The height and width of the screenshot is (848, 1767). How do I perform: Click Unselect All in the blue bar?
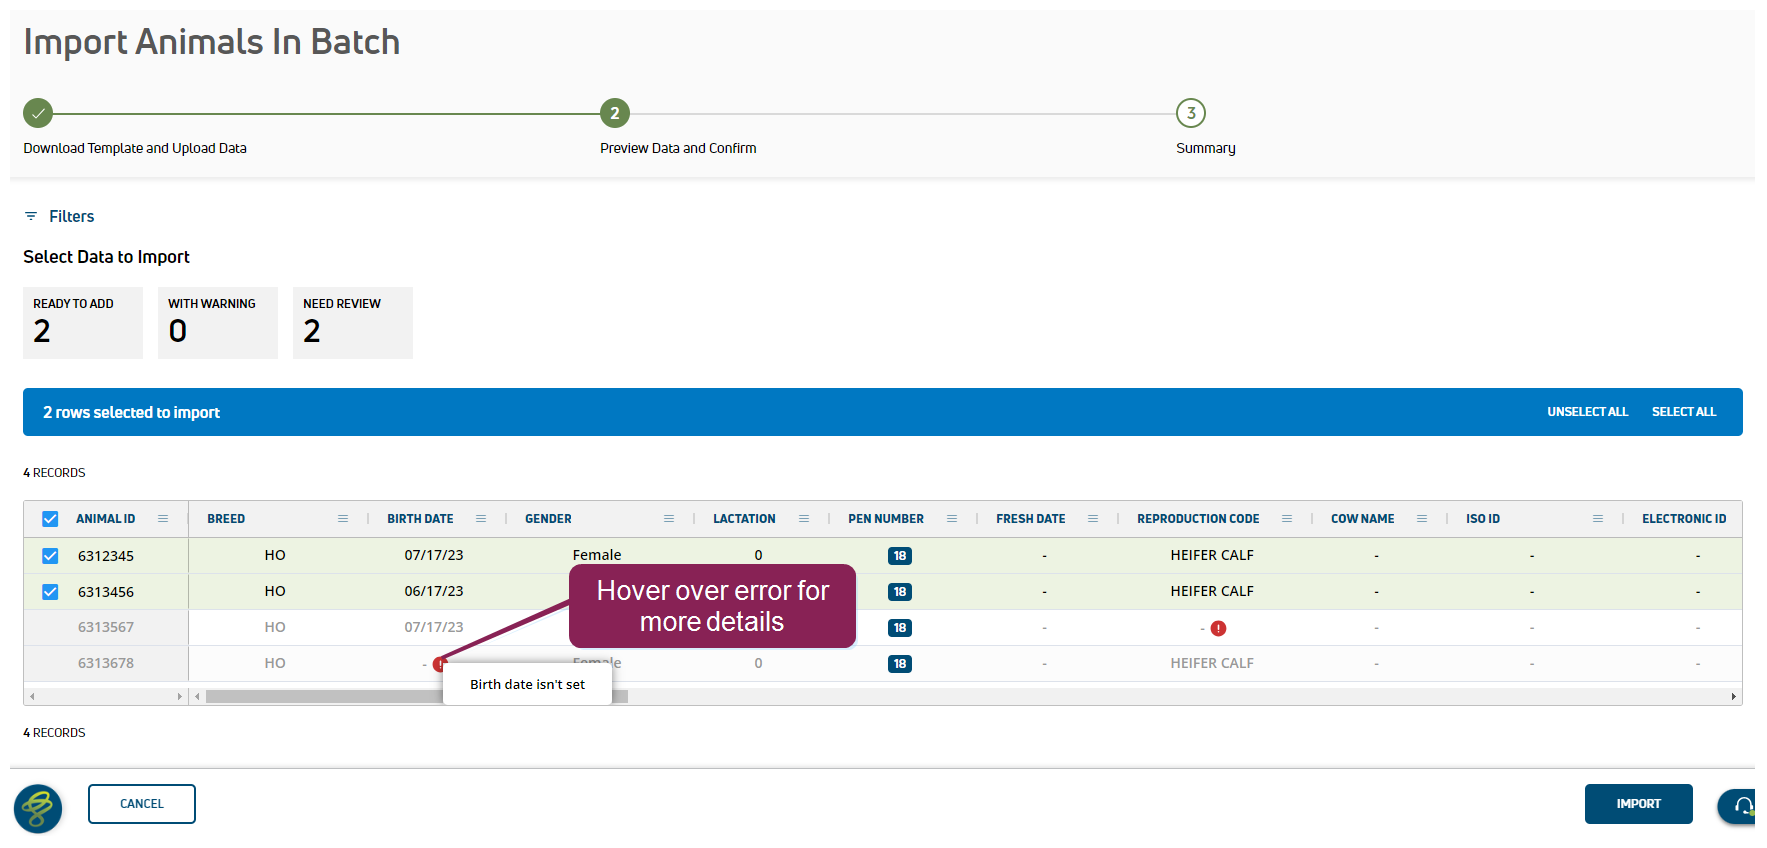click(1587, 412)
